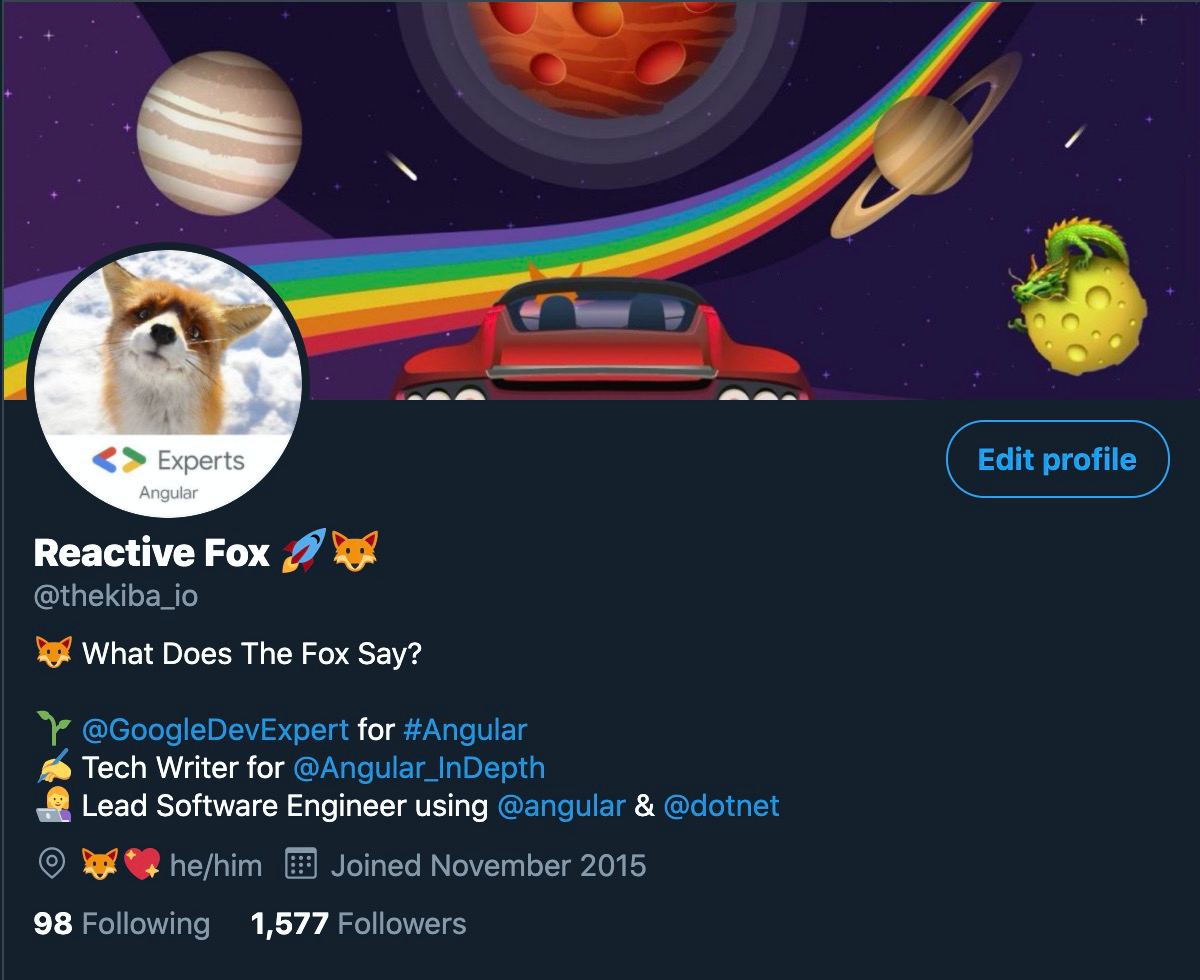Viewport: 1200px width, 980px height.
Task: Click the @thekiba_io handle text
Action: click(x=116, y=597)
